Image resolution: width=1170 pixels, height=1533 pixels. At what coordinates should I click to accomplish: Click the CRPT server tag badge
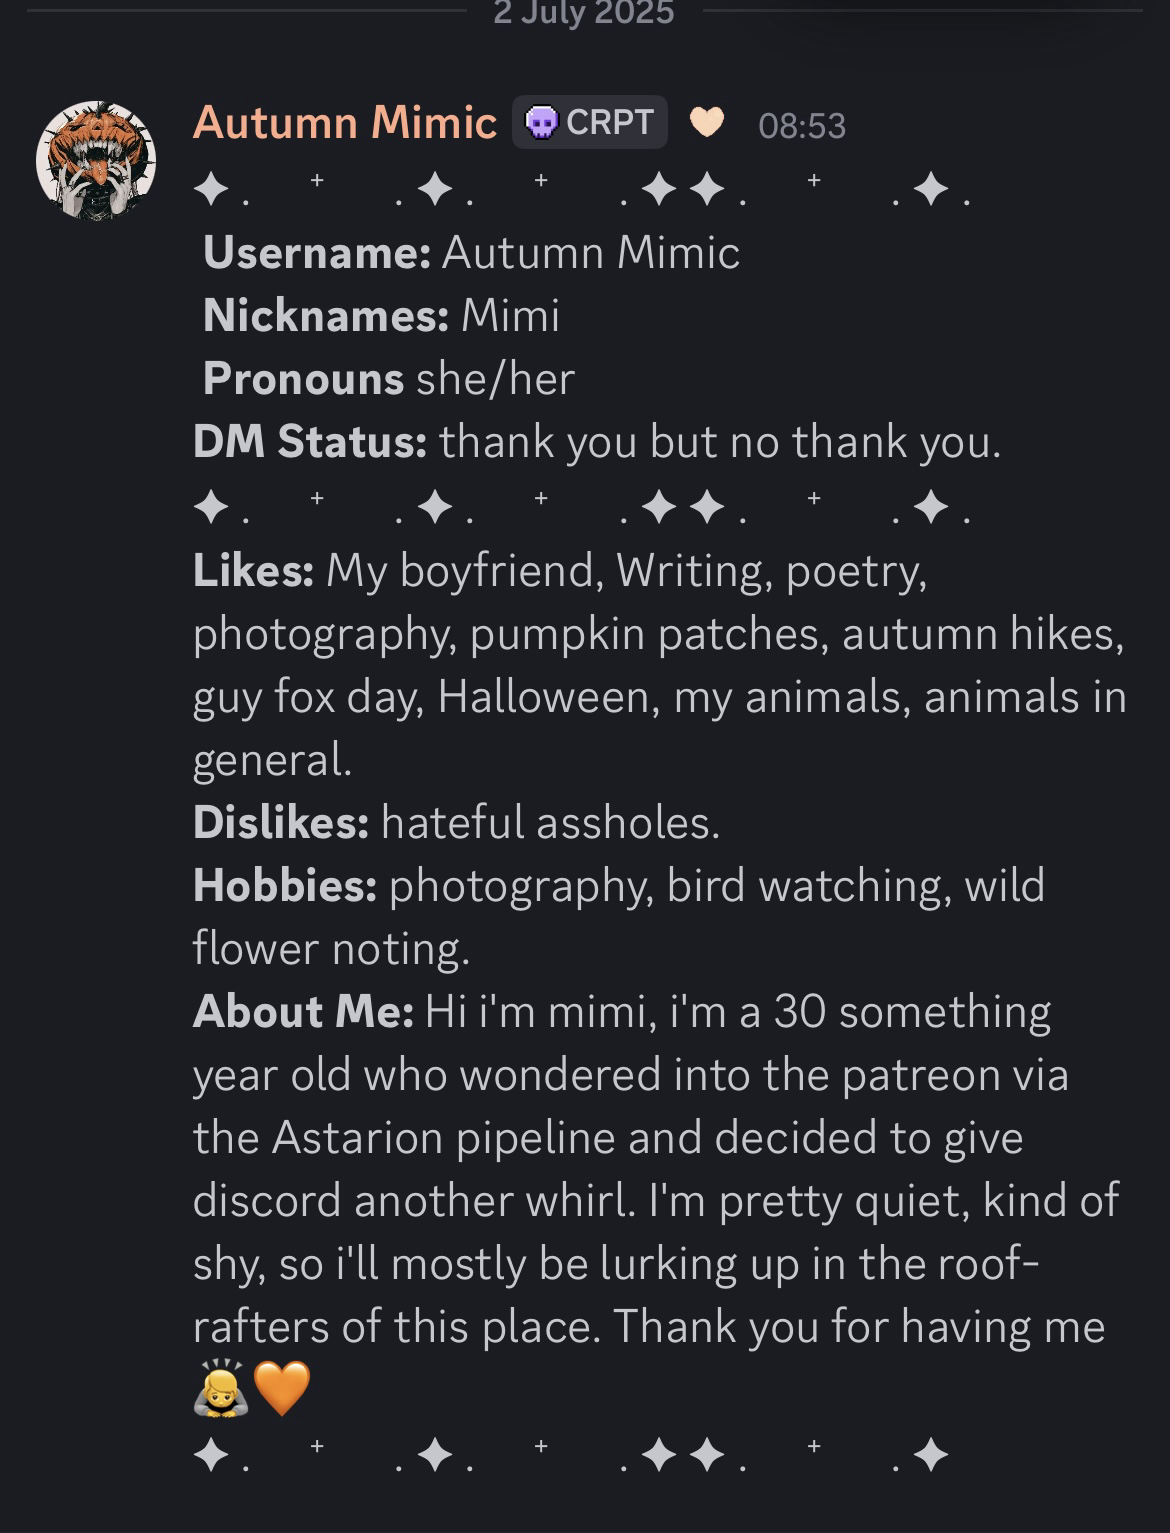(590, 122)
